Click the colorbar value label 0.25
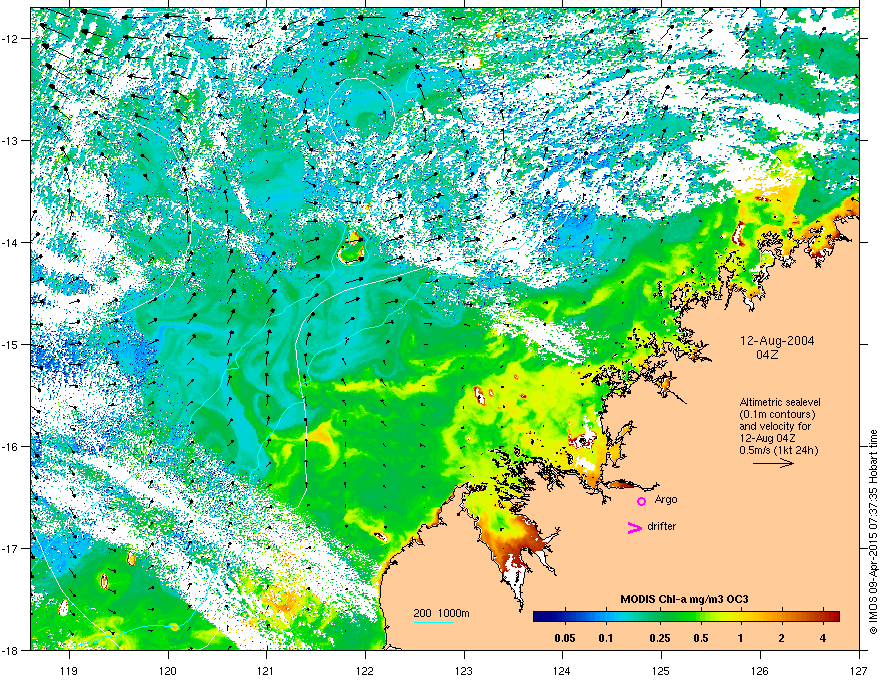This screenshot has height=680, width=880. click(660, 638)
